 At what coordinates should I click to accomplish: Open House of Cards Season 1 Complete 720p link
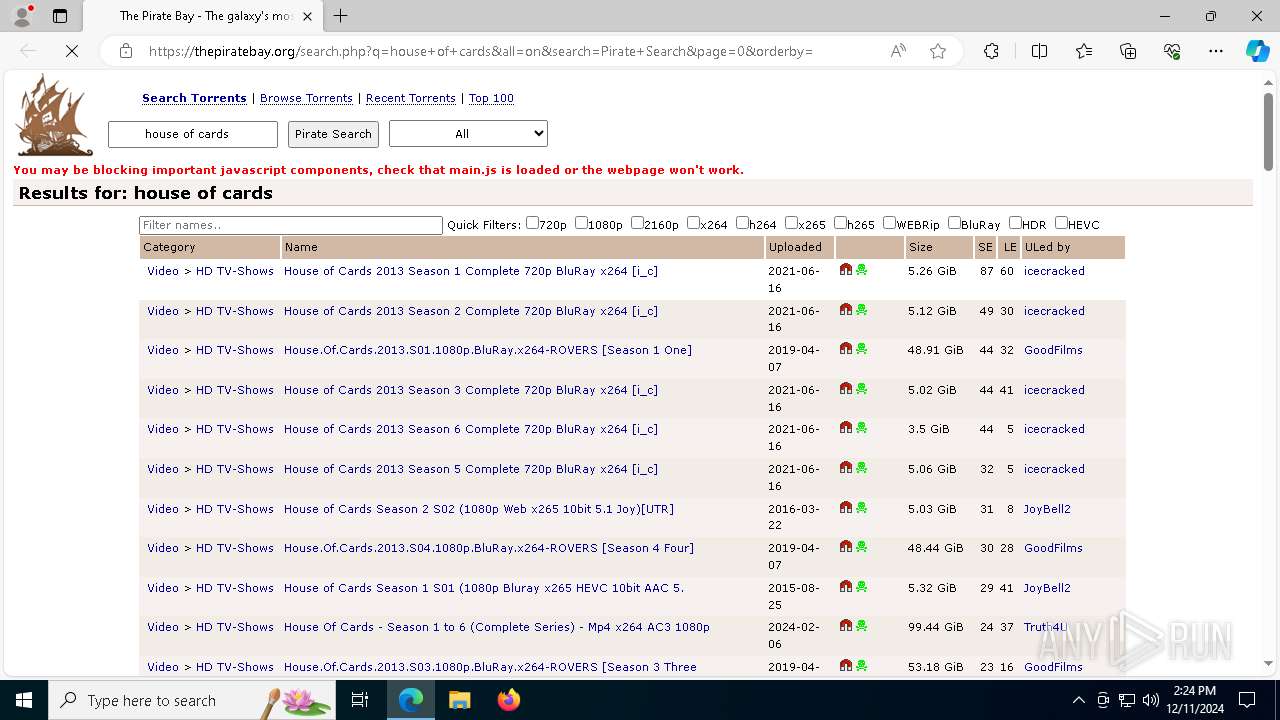(471, 271)
